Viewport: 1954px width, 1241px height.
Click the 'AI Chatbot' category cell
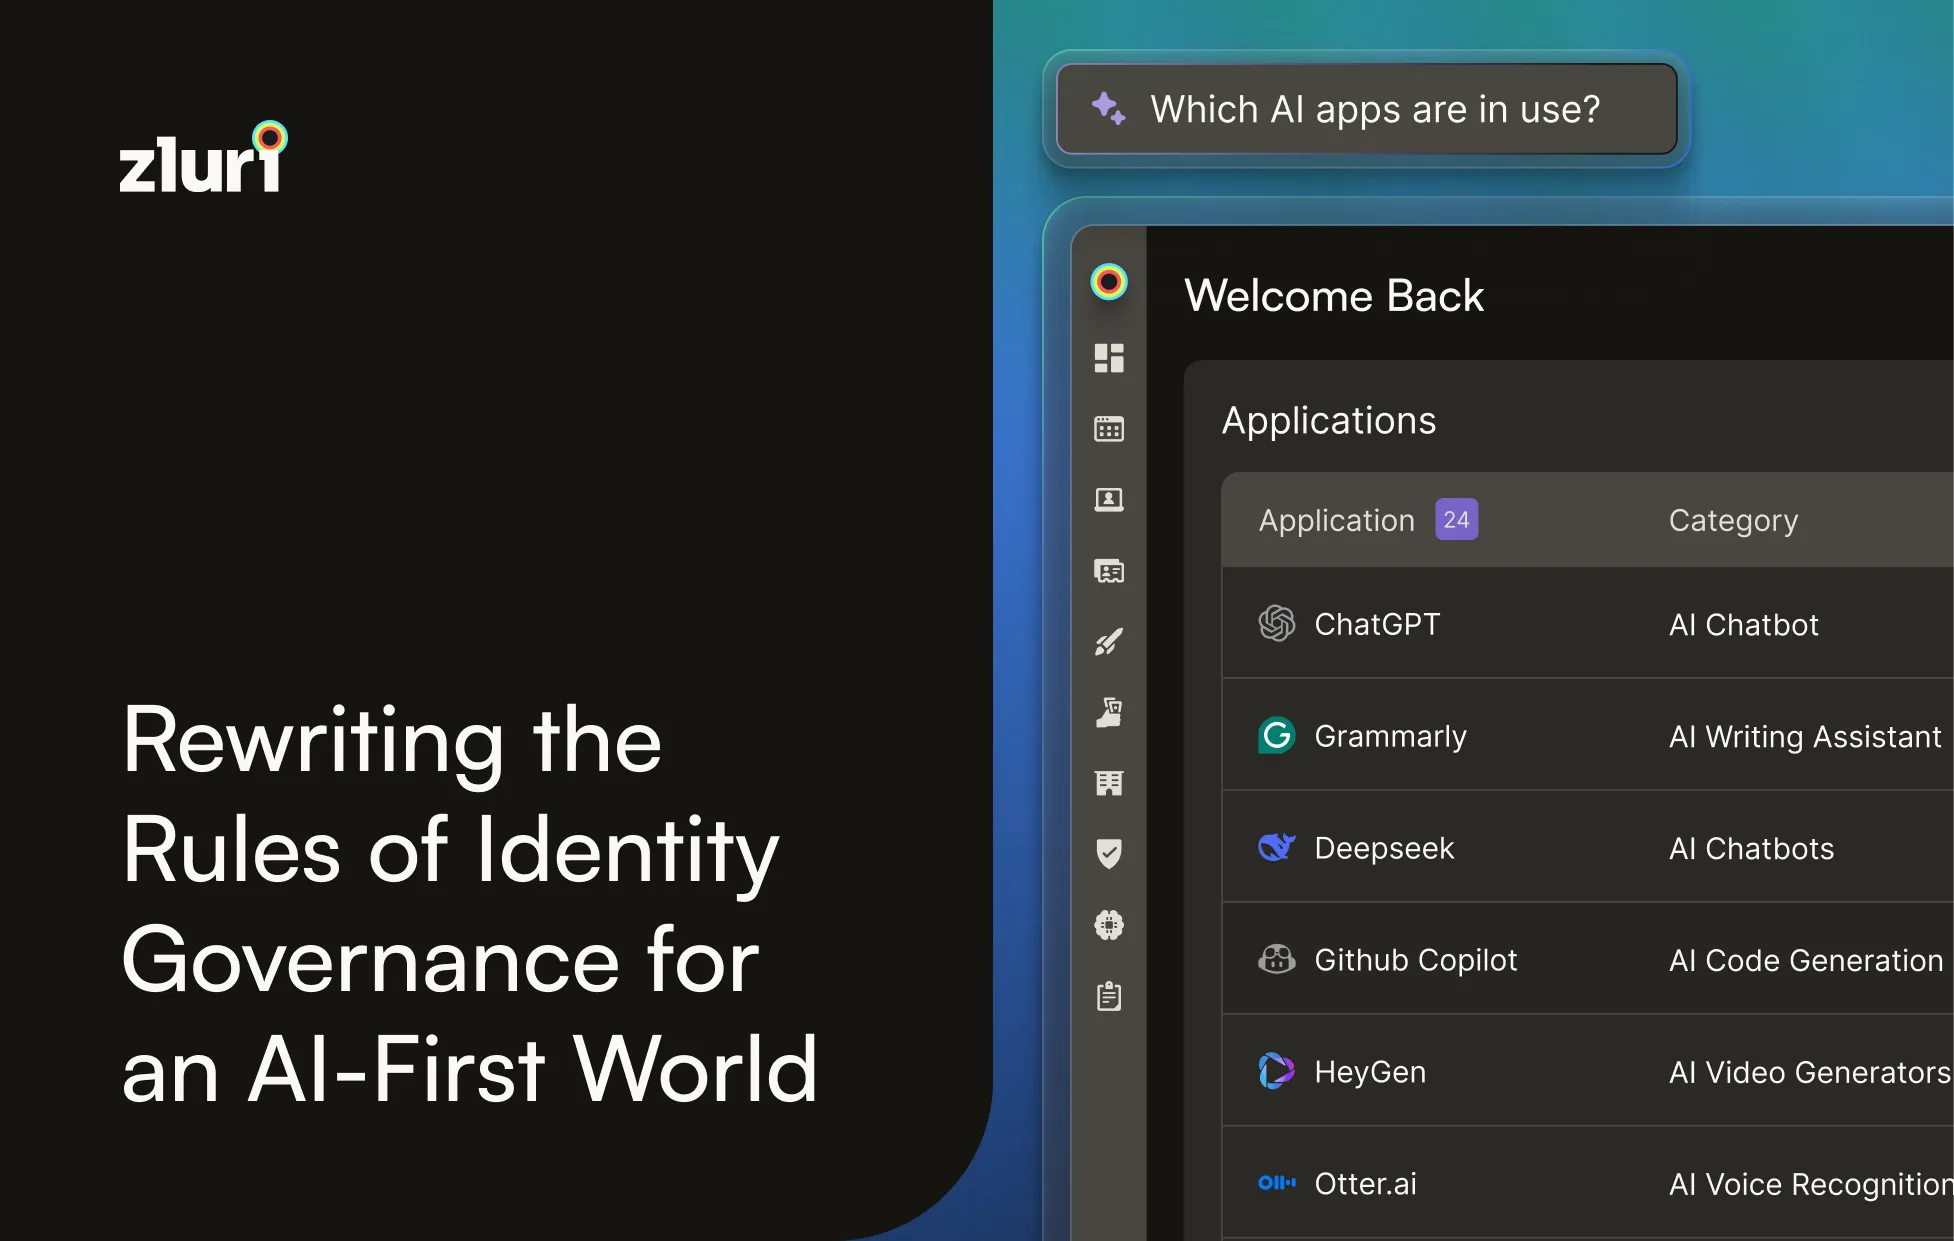[1744, 625]
